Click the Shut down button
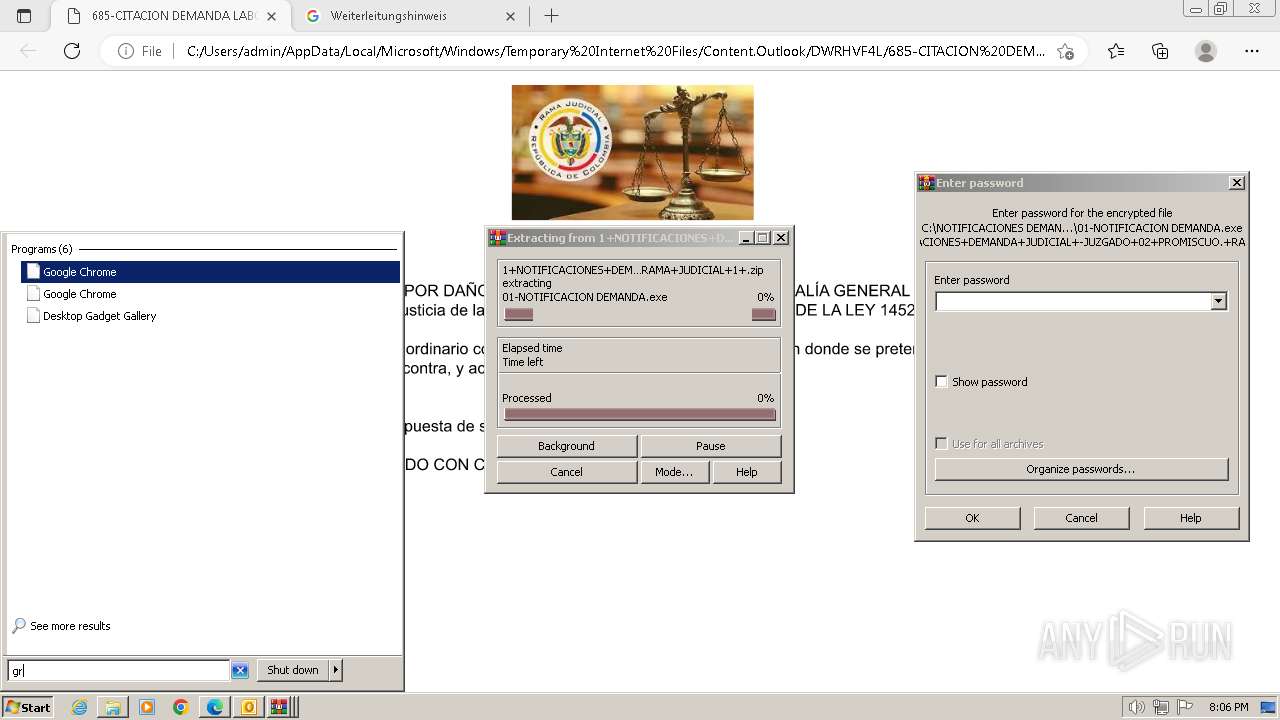Image resolution: width=1280 pixels, height=720 pixels. [292, 670]
